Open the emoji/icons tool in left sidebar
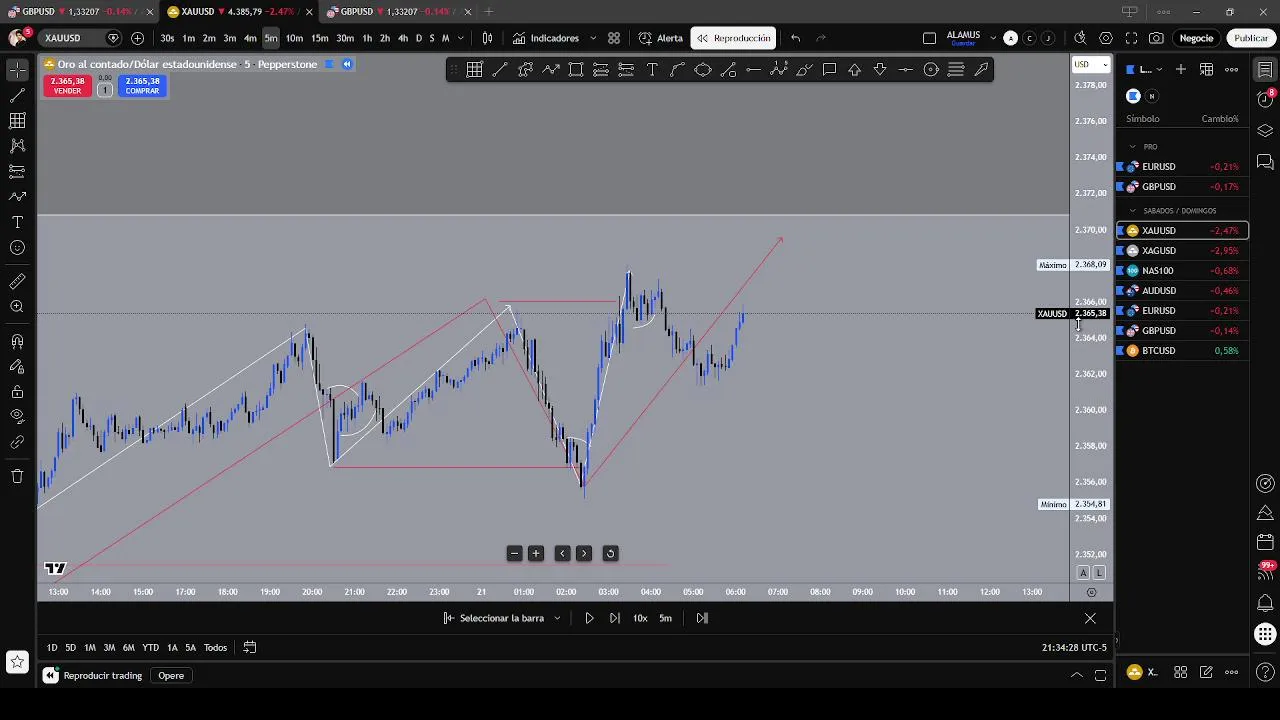 17,247
